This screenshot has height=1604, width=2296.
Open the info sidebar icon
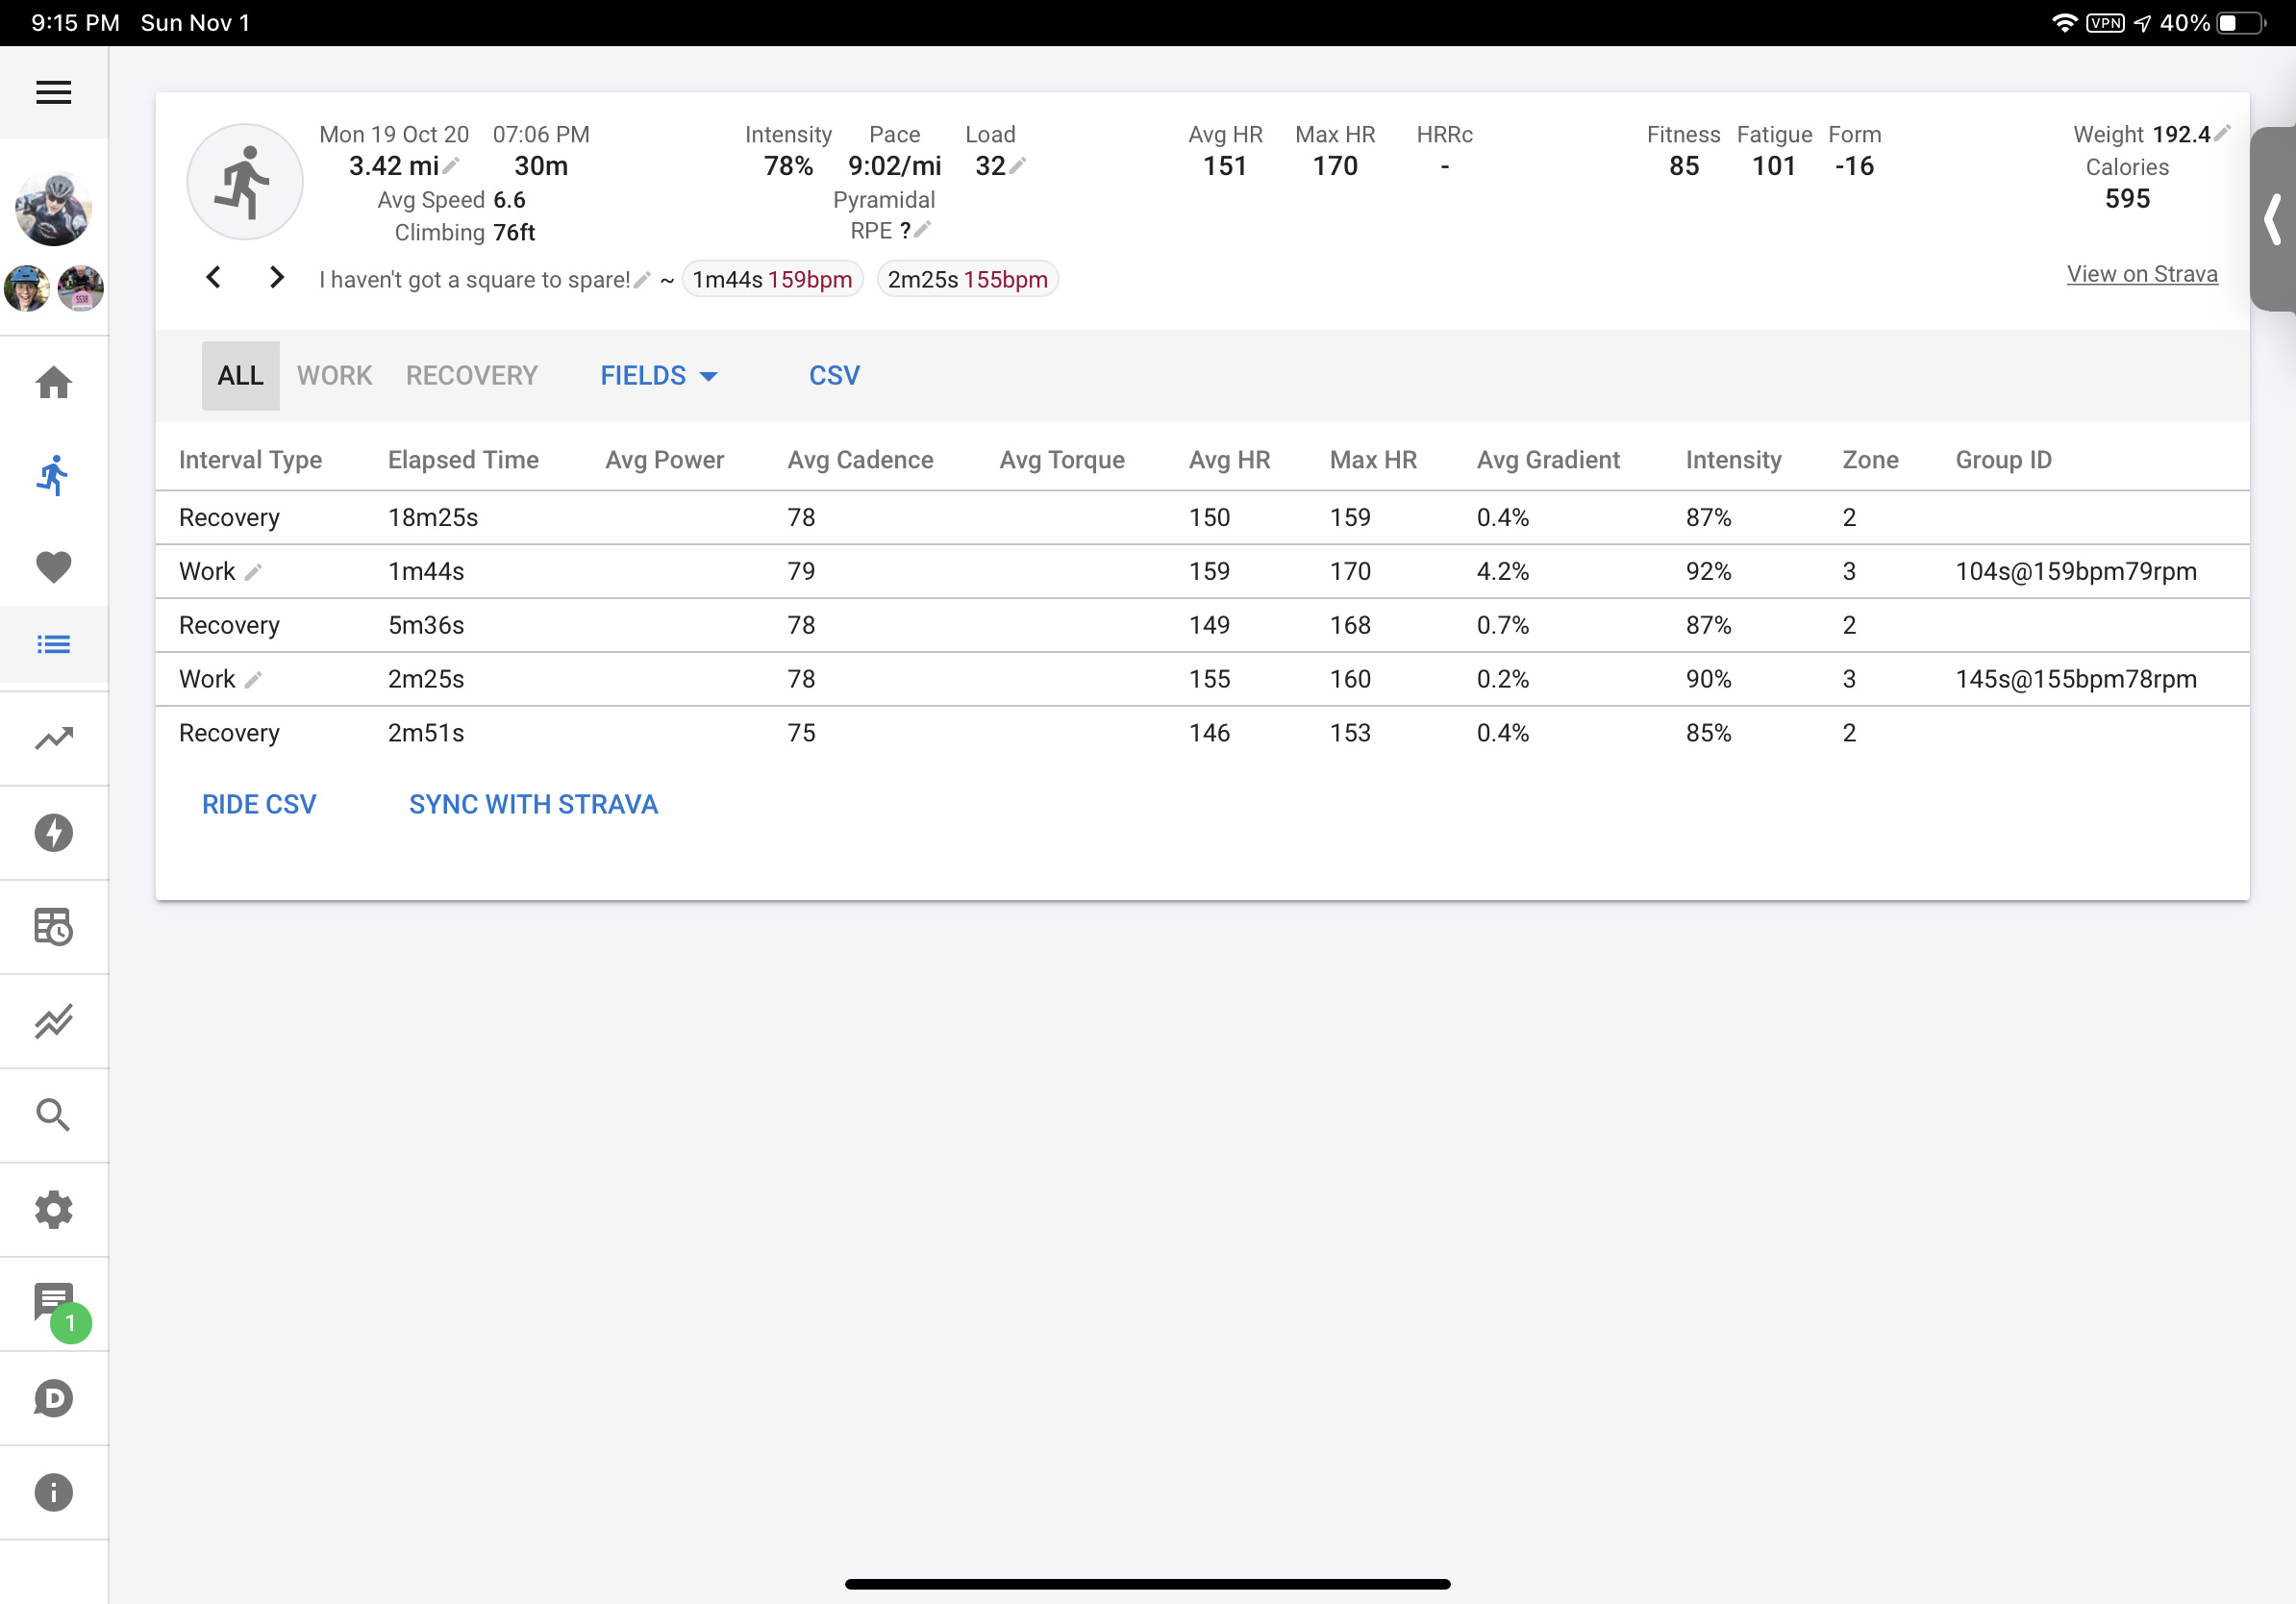54,1492
